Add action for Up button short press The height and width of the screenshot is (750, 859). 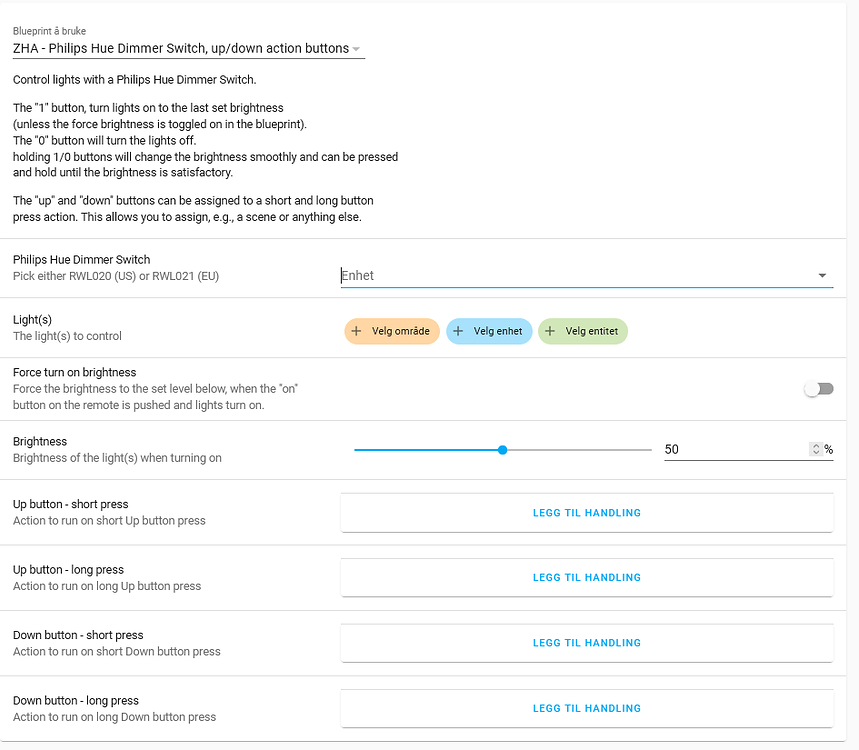586,512
